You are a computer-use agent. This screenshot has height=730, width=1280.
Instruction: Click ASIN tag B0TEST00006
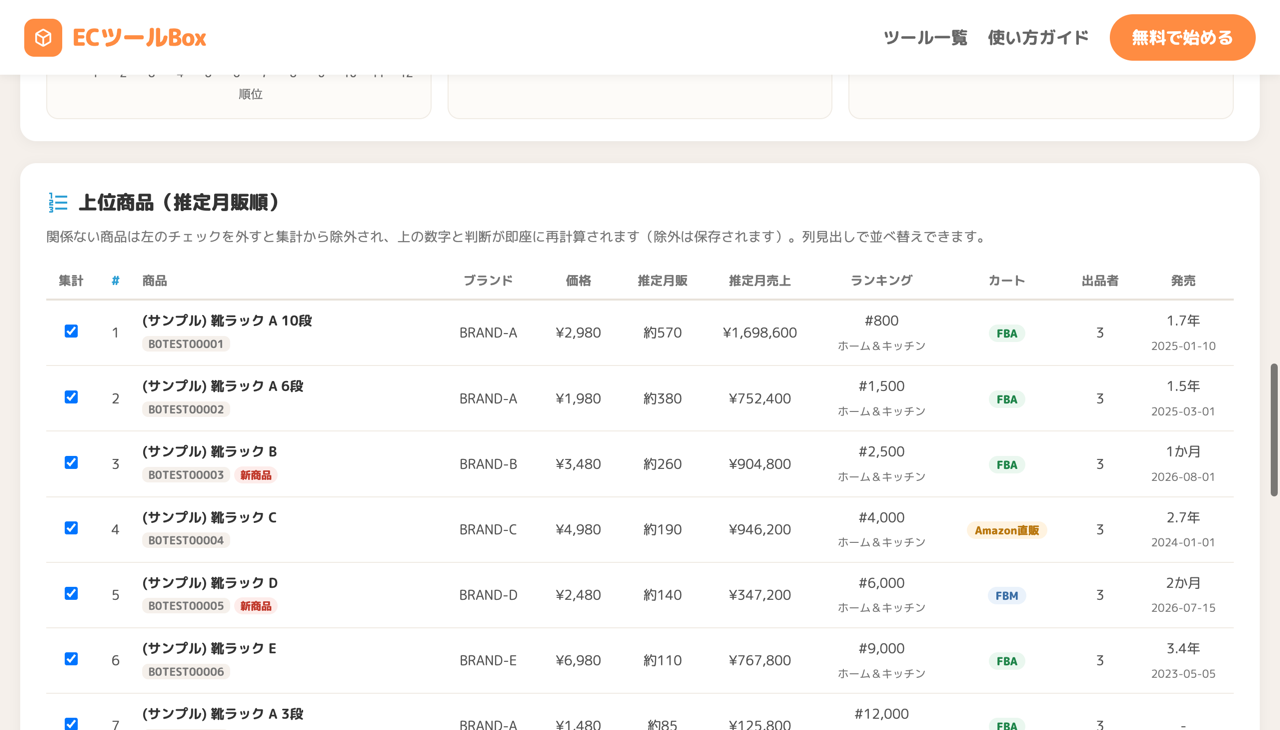tap(186, 671)
